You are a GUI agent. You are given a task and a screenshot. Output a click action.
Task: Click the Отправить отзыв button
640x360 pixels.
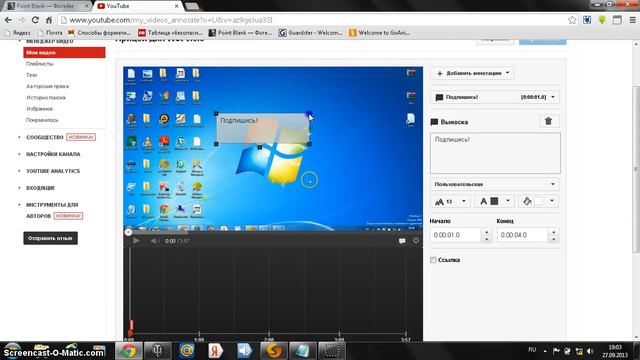(50, 238)
